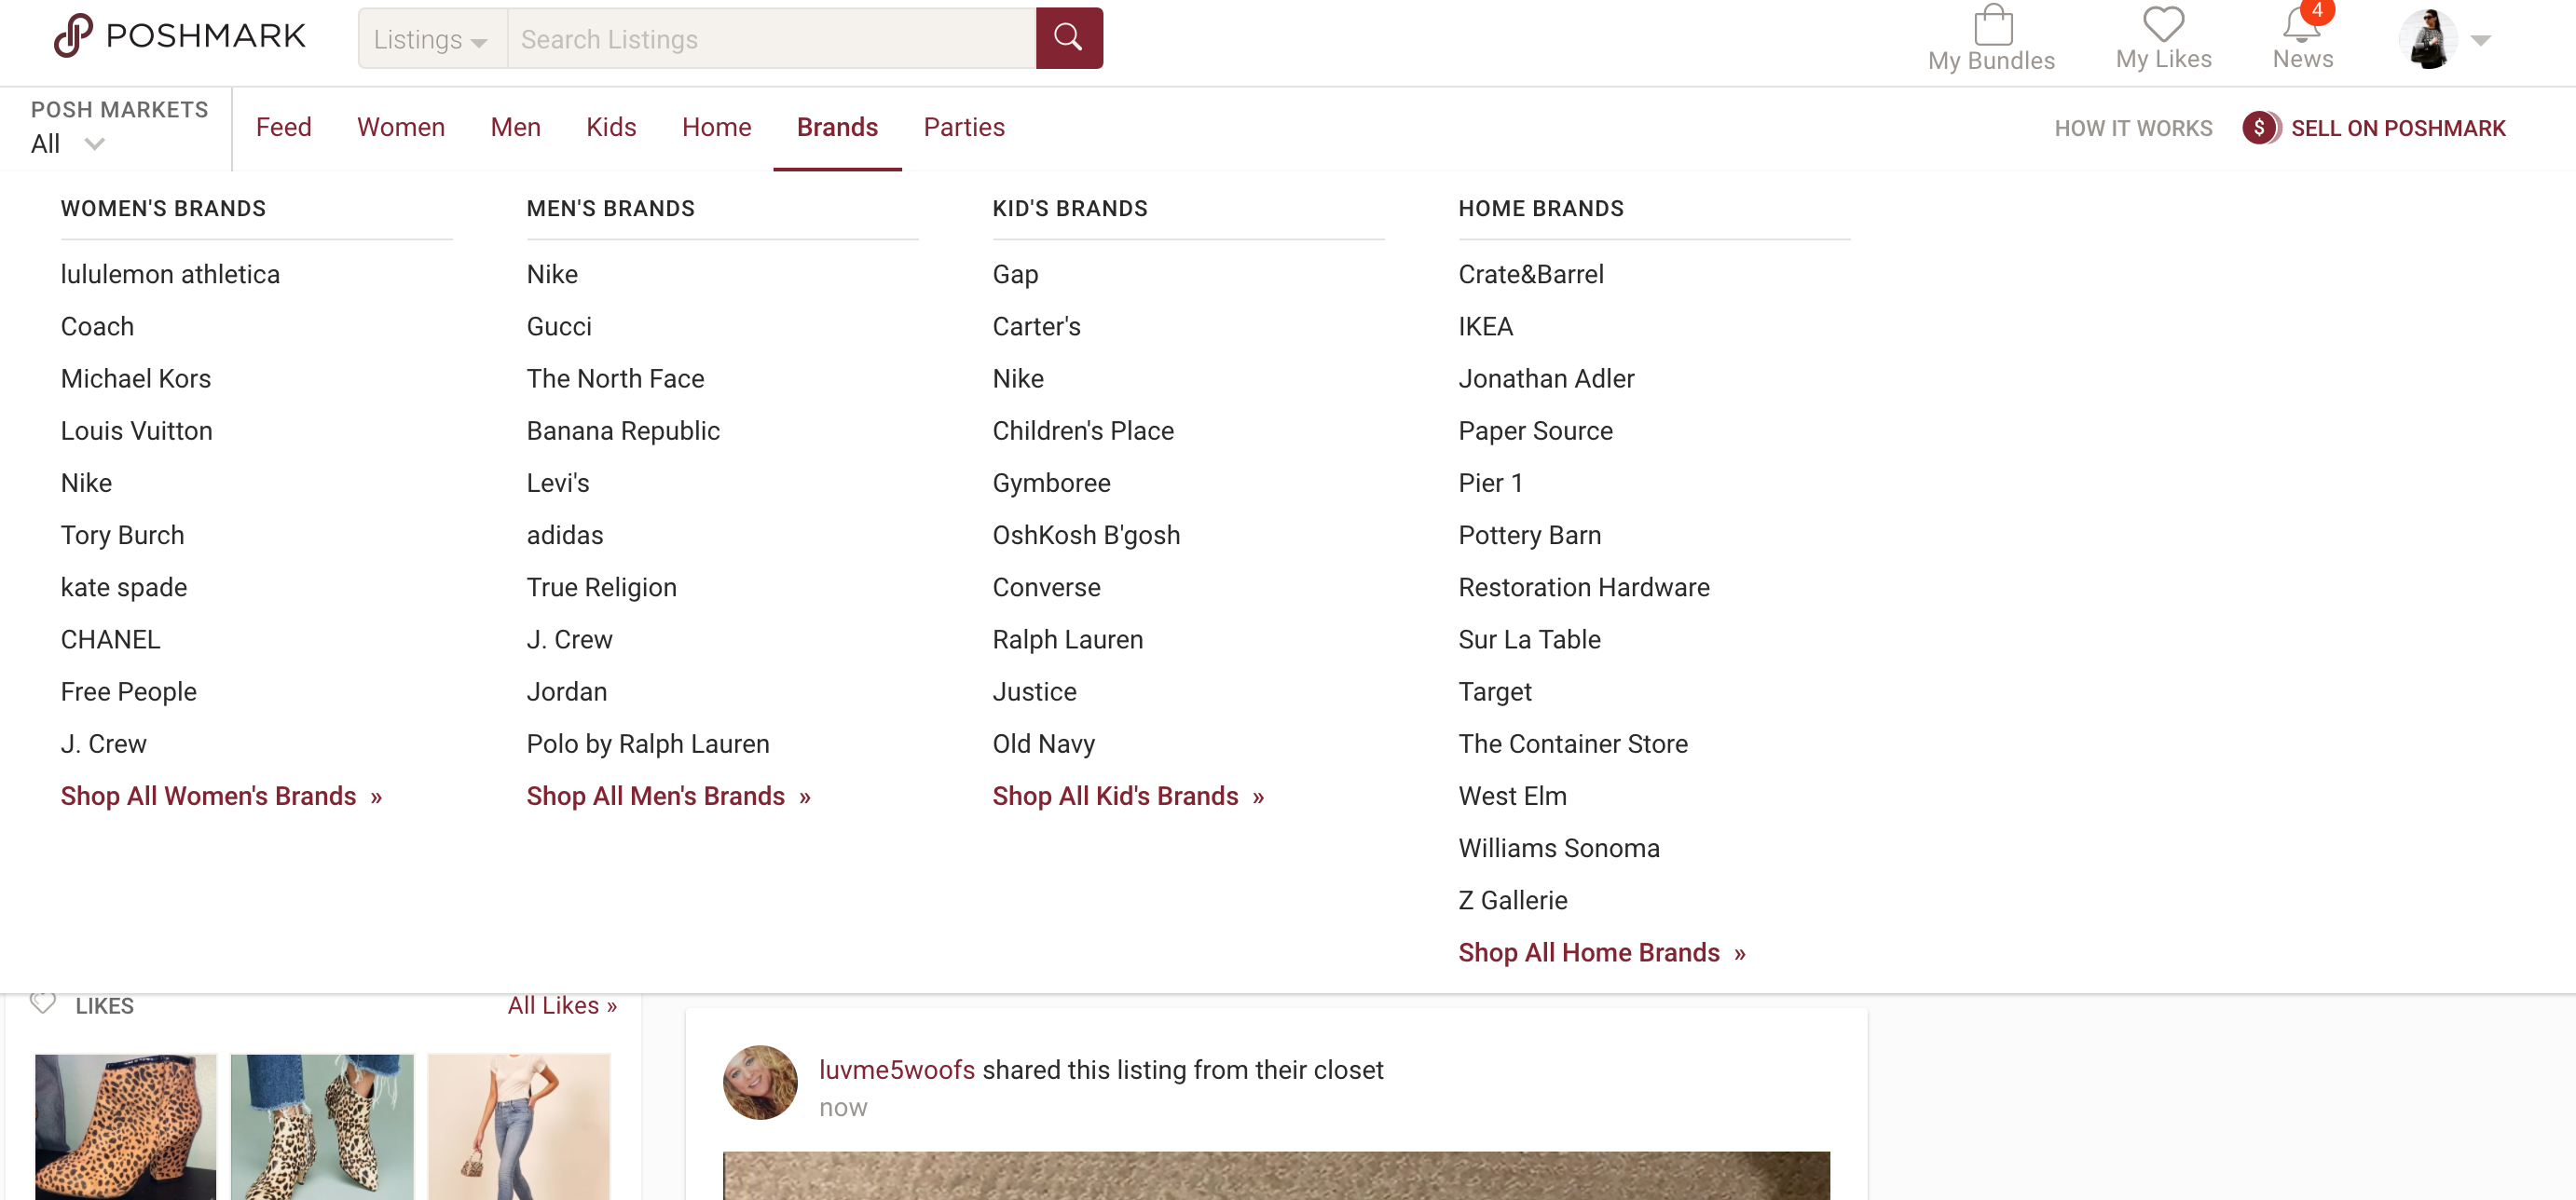Image resolution: width=2576 pixels, height=1200 pixels.
Task: Open luvme5woofs profile avatar
Action: pos(760,1082)
